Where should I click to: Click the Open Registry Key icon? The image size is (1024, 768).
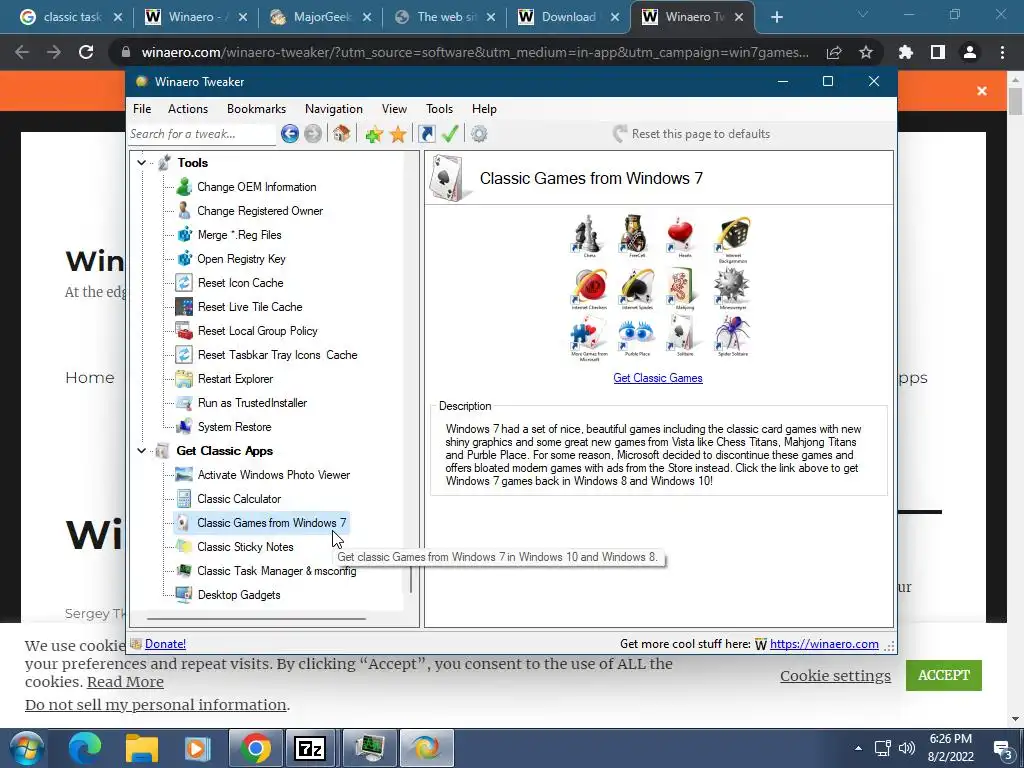(x=184, y=259)
